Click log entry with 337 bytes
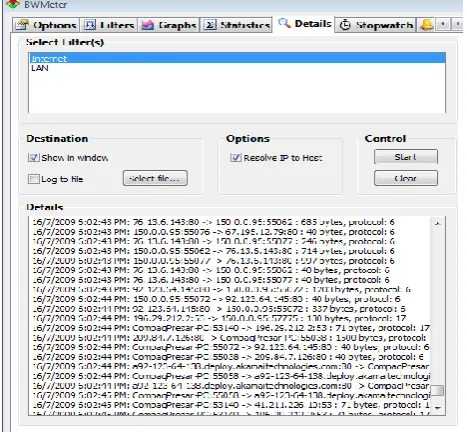 pyautogui.click(x=219, y=309)
